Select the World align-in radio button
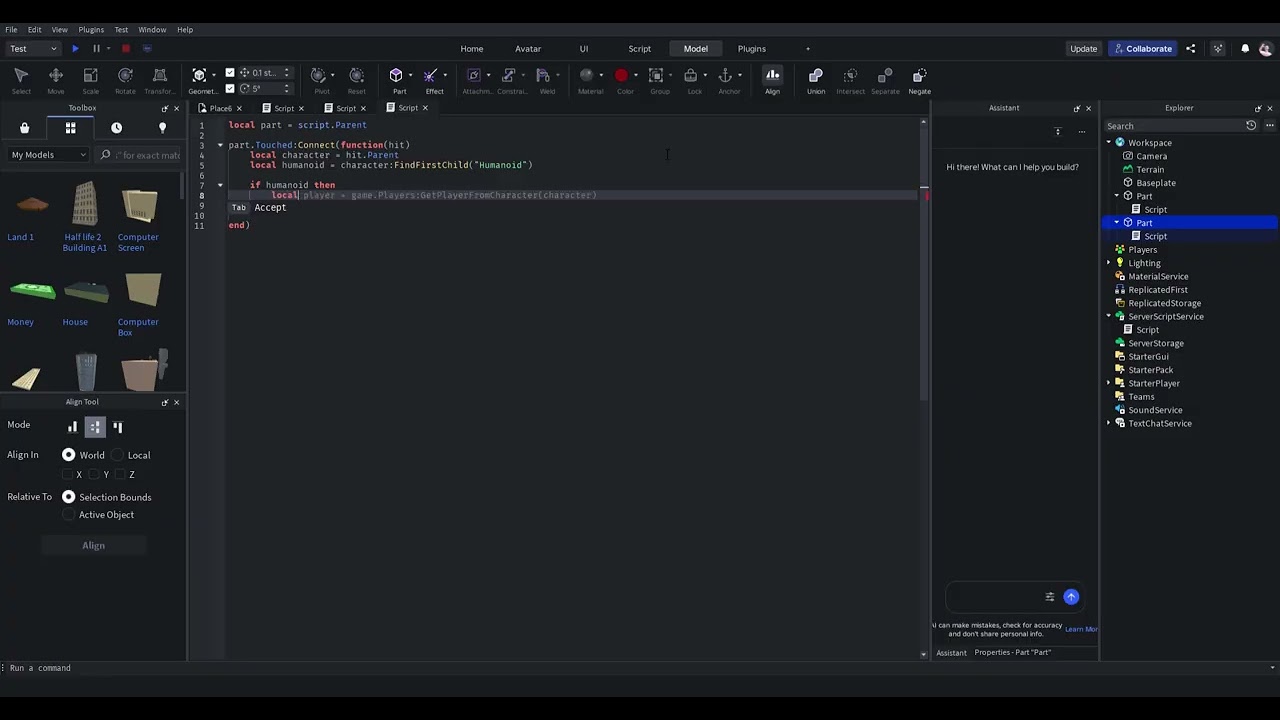Image resolution: width=1280 pixels, height=720 pixels. pos(69,455)
